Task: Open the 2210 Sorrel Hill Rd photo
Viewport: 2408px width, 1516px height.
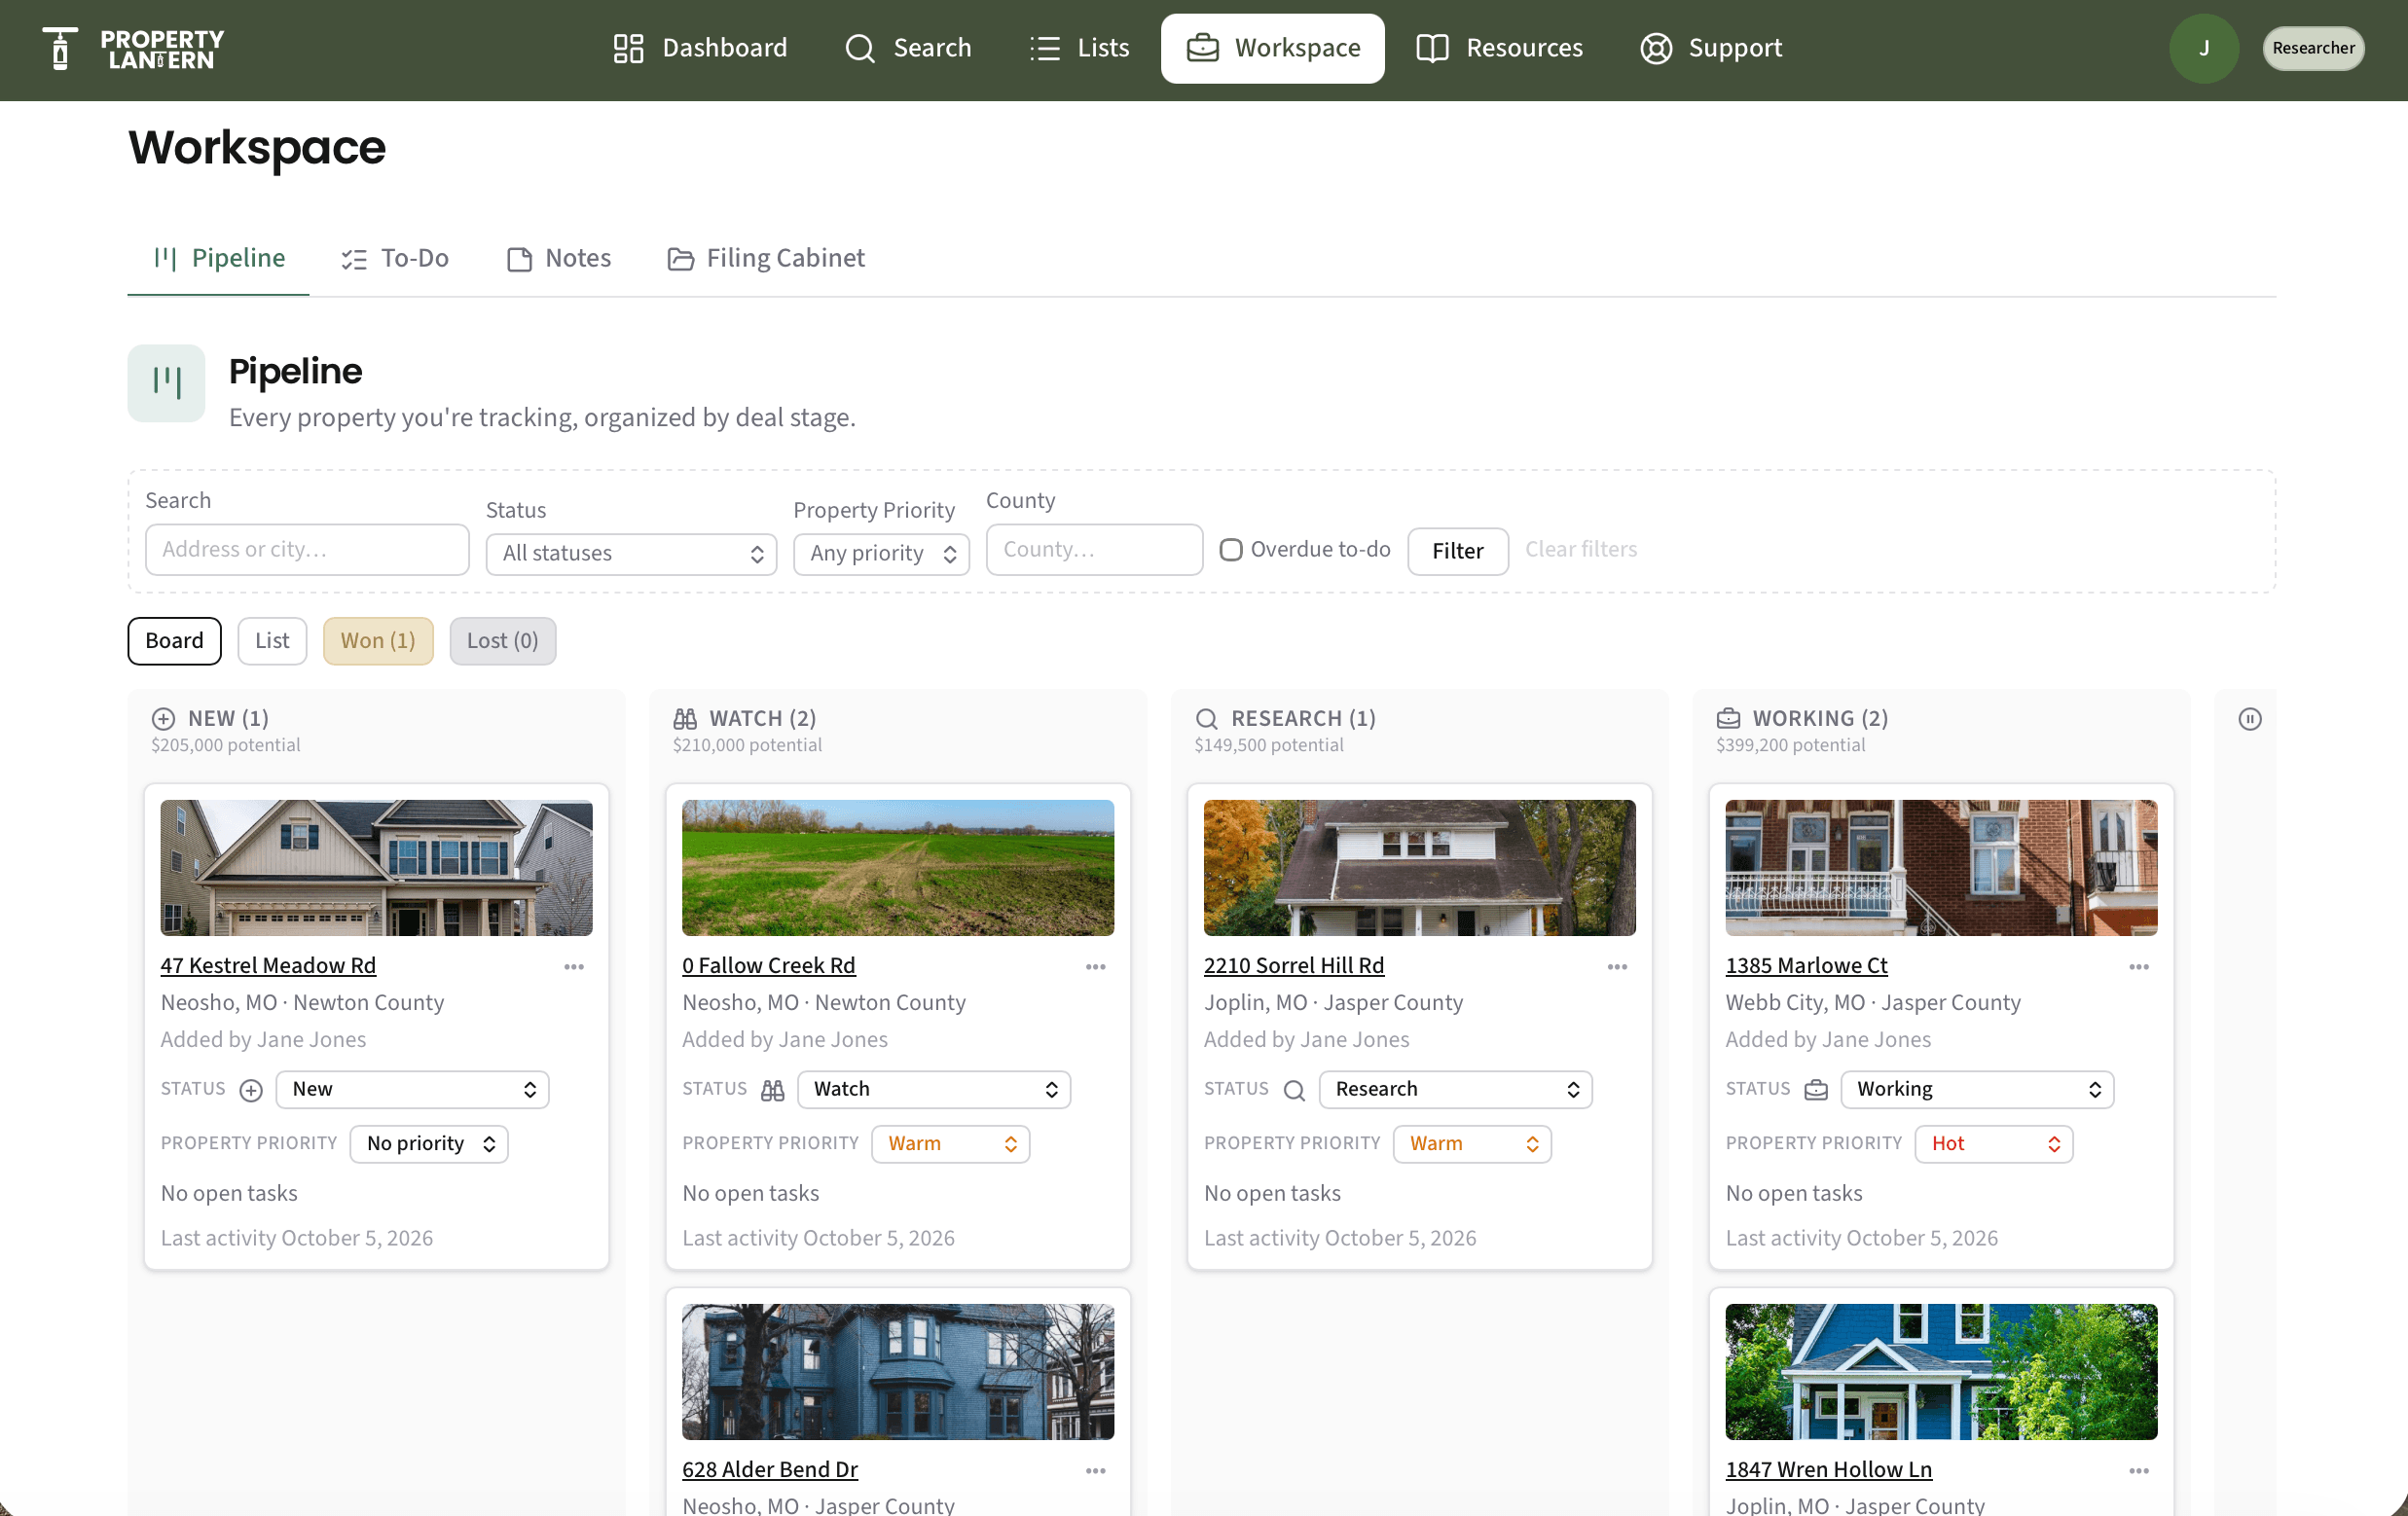Action: pyautogui.click(x=1420, y=867)
